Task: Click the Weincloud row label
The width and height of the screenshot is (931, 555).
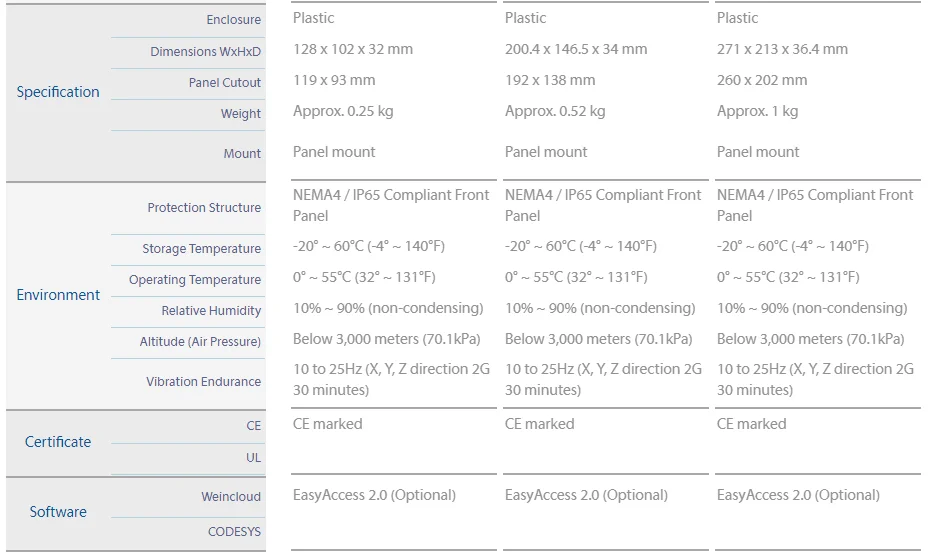Action: point(231,497)
